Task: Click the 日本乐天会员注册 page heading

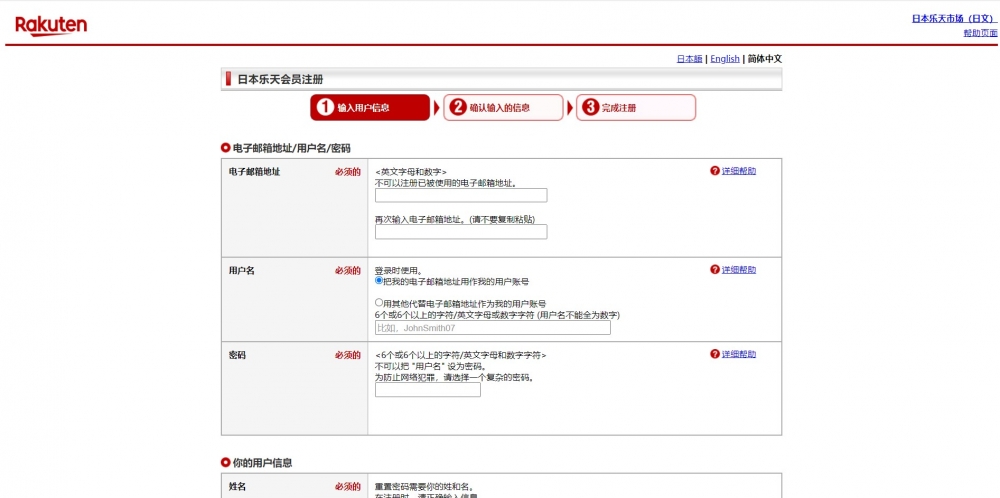Action: click(280, 80)
